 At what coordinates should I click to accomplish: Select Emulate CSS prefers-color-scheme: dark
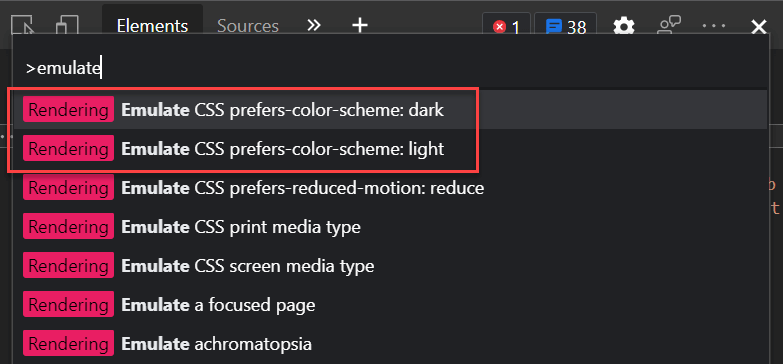(391, 110)
